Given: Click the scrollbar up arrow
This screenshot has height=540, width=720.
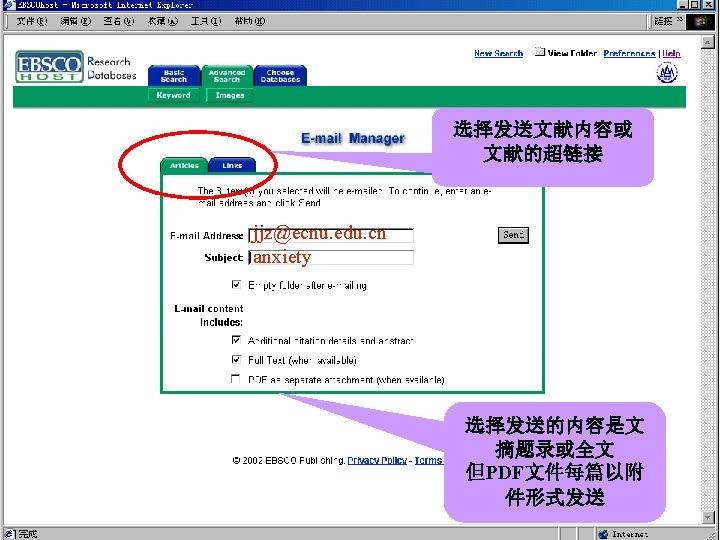Looking at the screenshot, I should click(708, 42).
